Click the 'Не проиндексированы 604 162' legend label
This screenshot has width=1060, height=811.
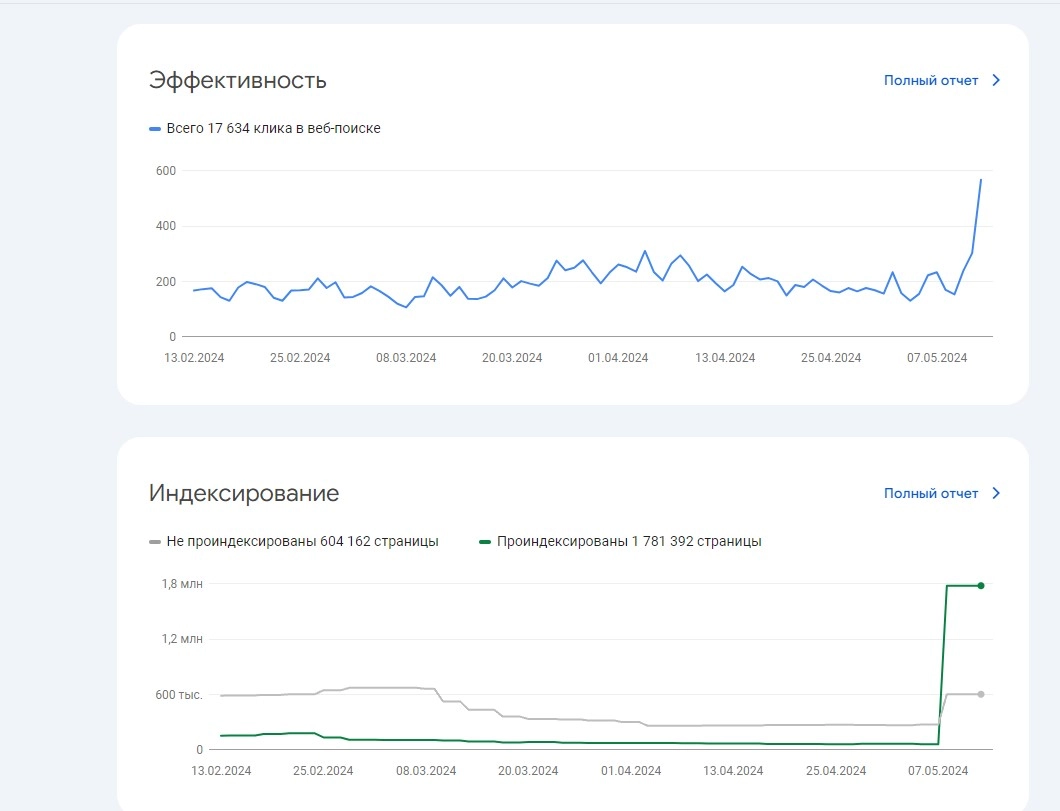tap(302, 541)
